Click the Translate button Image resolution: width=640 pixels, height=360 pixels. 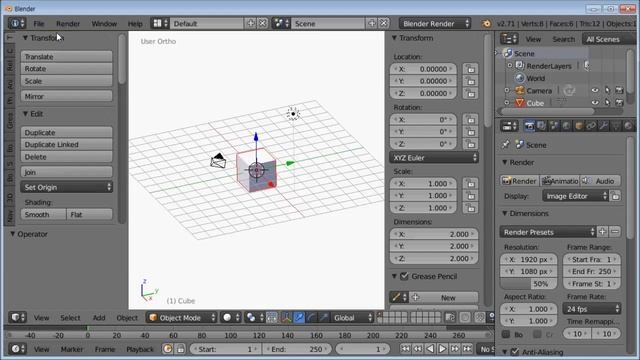[67, 56]
